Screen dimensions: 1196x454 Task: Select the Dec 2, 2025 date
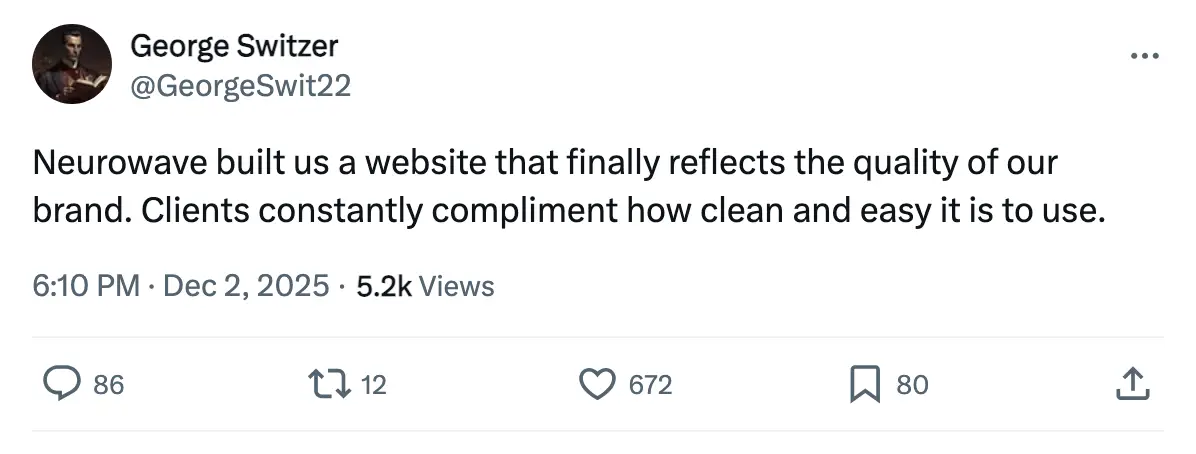coord(245,286)
